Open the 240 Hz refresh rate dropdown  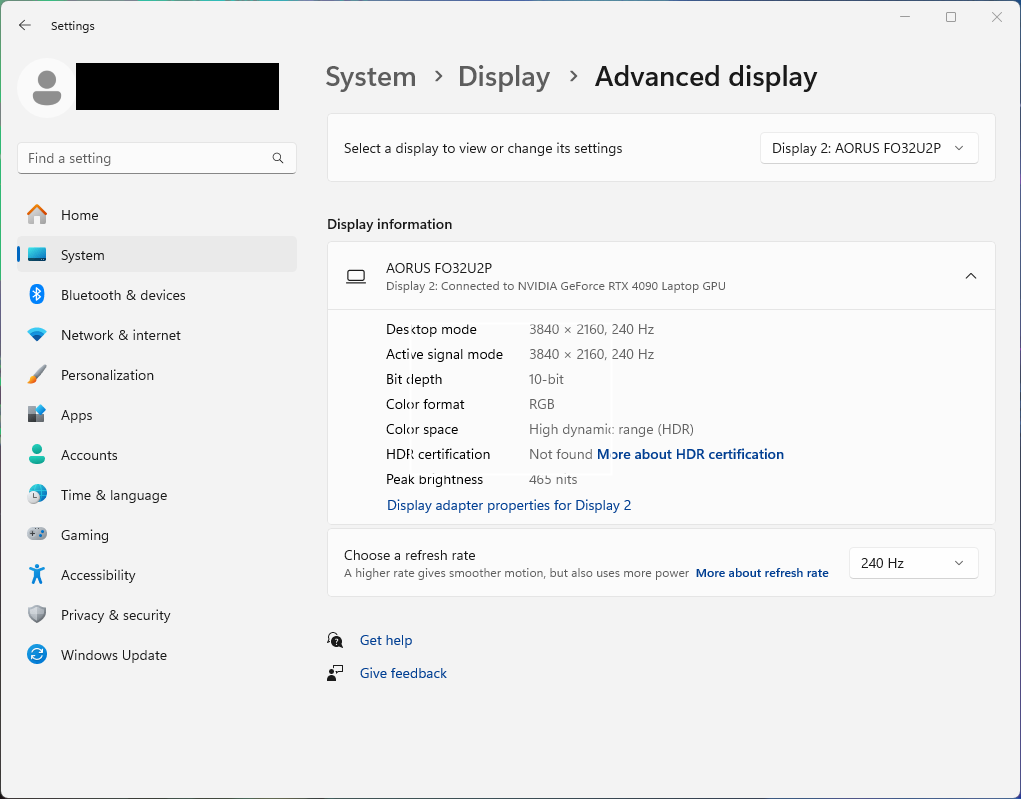[x=914, y=563]
